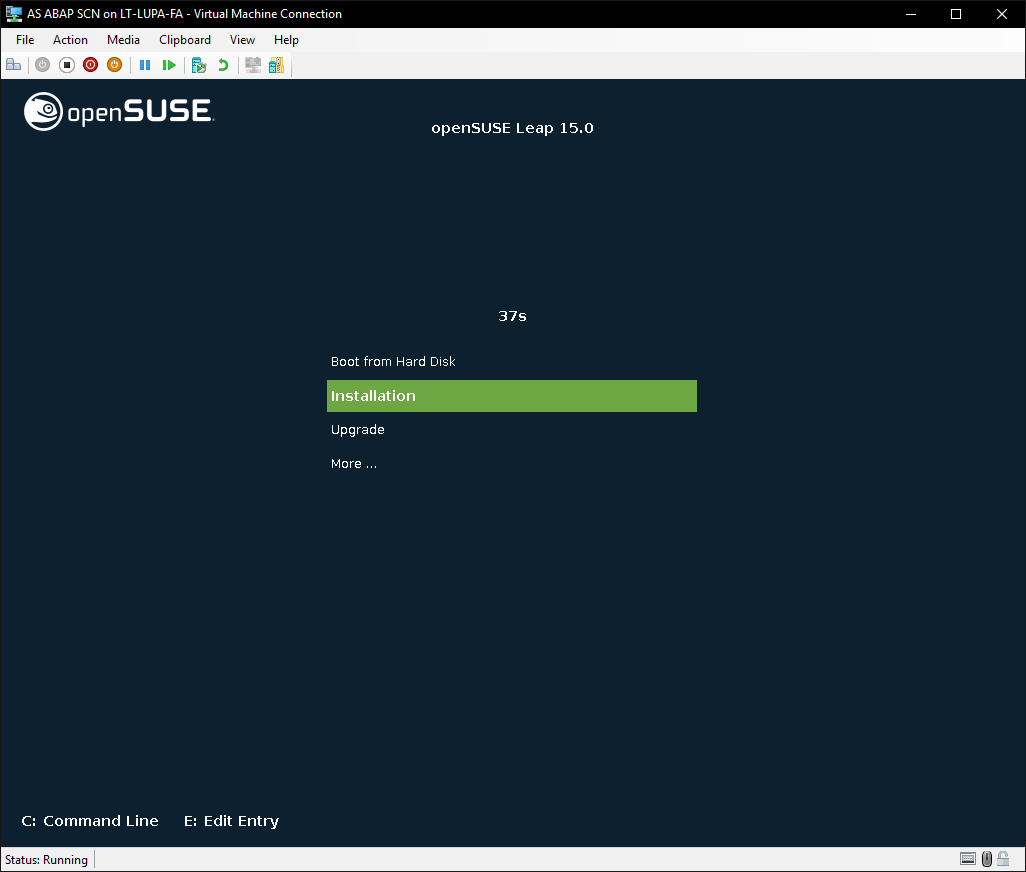Click the green Revert arrow icon
This screenshot has width=1026, height=872.
[223, 65]
